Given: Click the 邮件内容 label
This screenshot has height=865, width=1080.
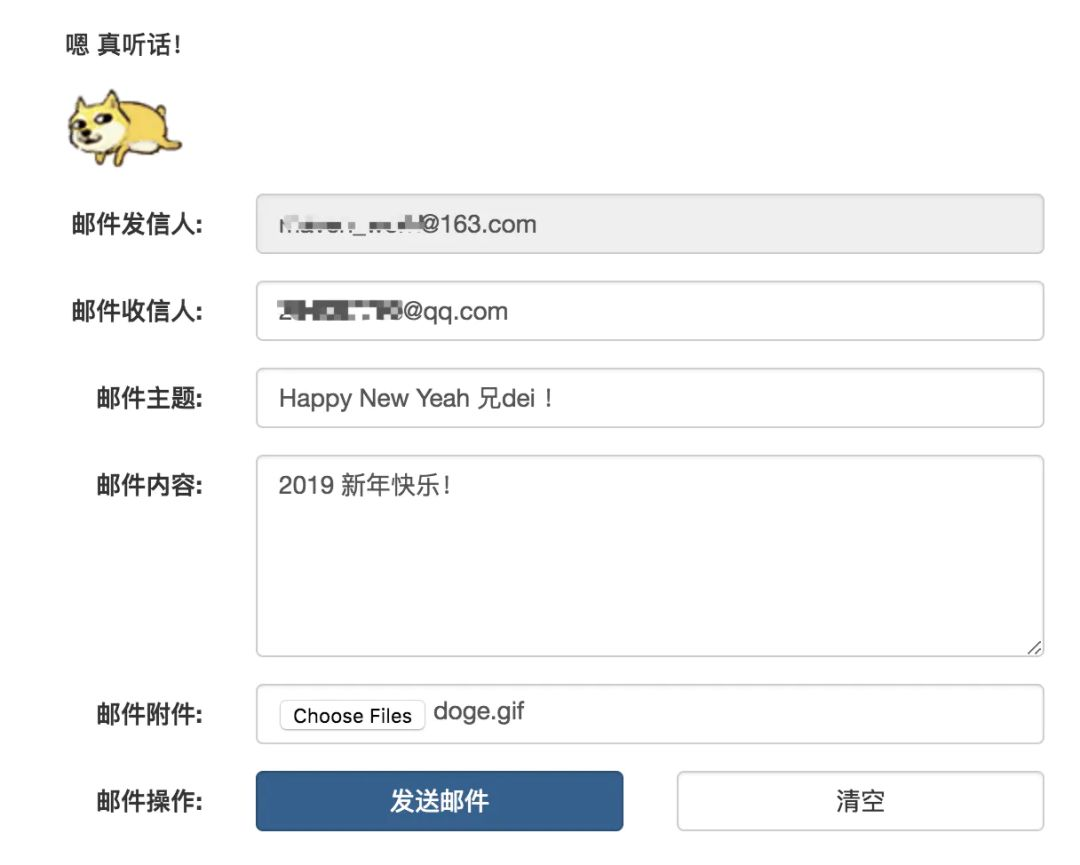Looking at the screenshot, I should tap(150, 486).
